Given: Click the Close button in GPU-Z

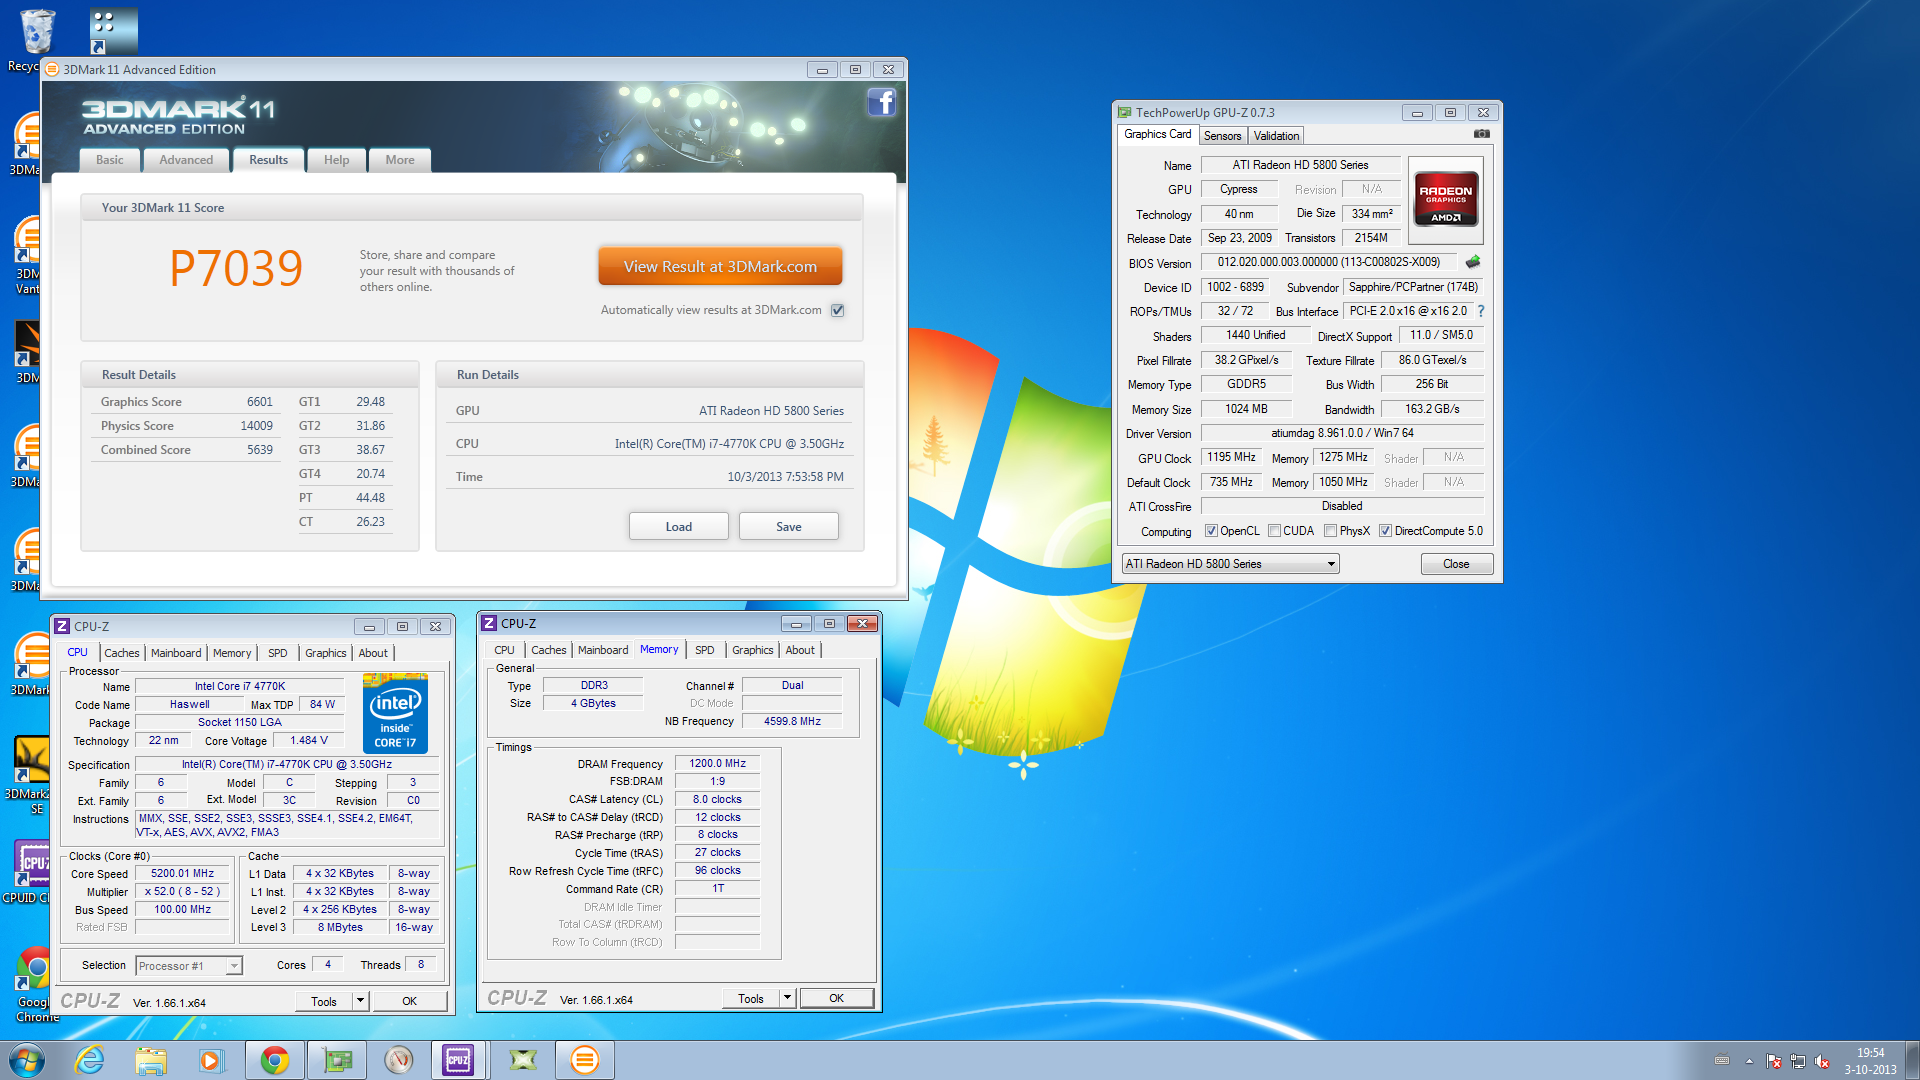Looking at the screenshot, I should point(1456,564).
